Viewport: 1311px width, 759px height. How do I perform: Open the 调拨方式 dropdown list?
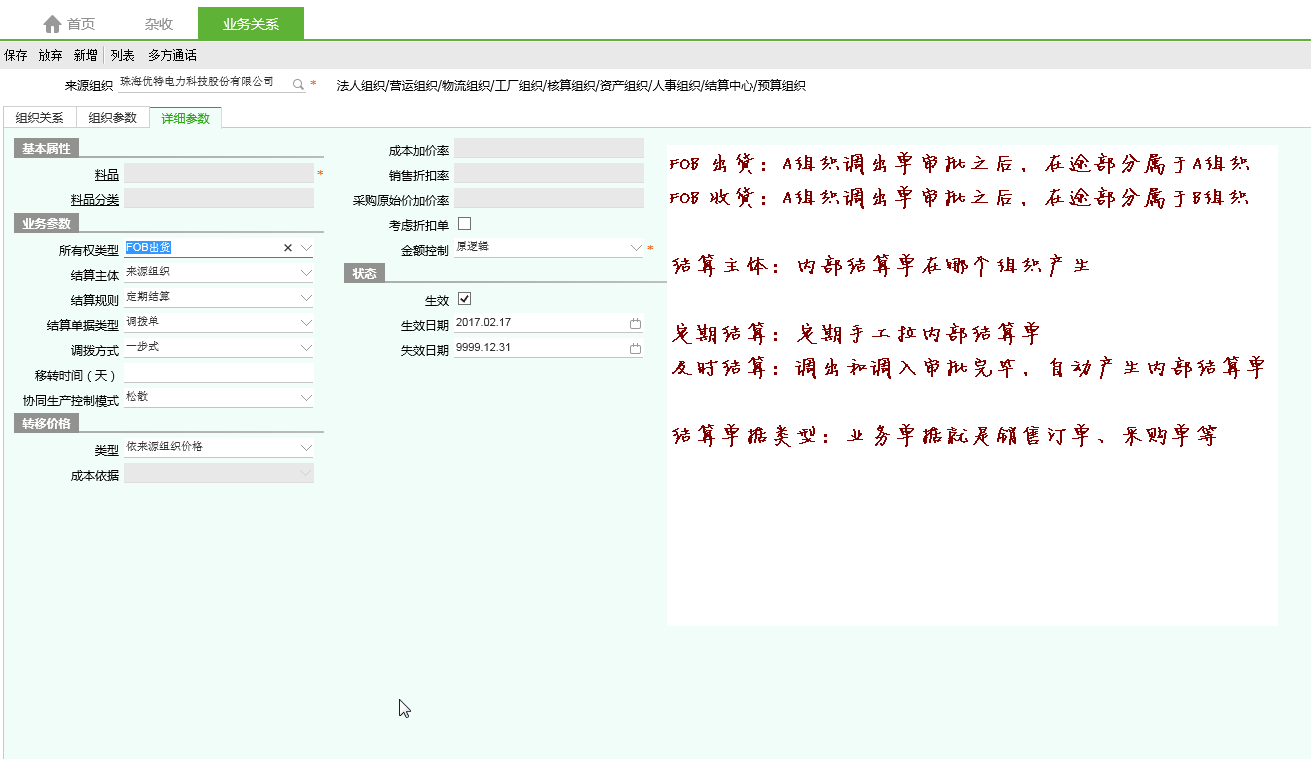click(306, 348)
